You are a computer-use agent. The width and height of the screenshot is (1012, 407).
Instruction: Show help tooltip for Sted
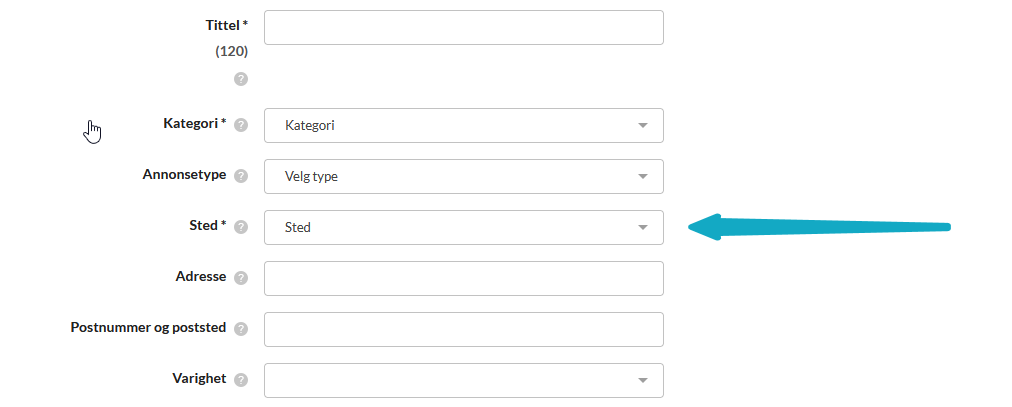(241, 227)
